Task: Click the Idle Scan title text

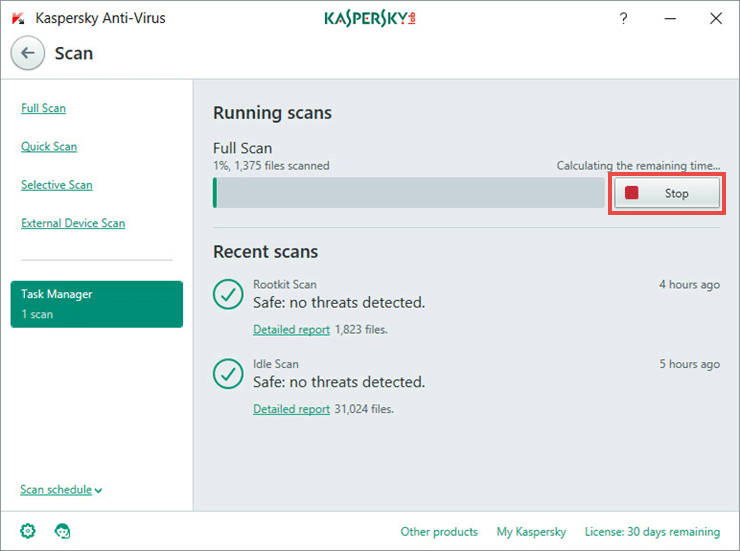Action: [x=276, y=364]
